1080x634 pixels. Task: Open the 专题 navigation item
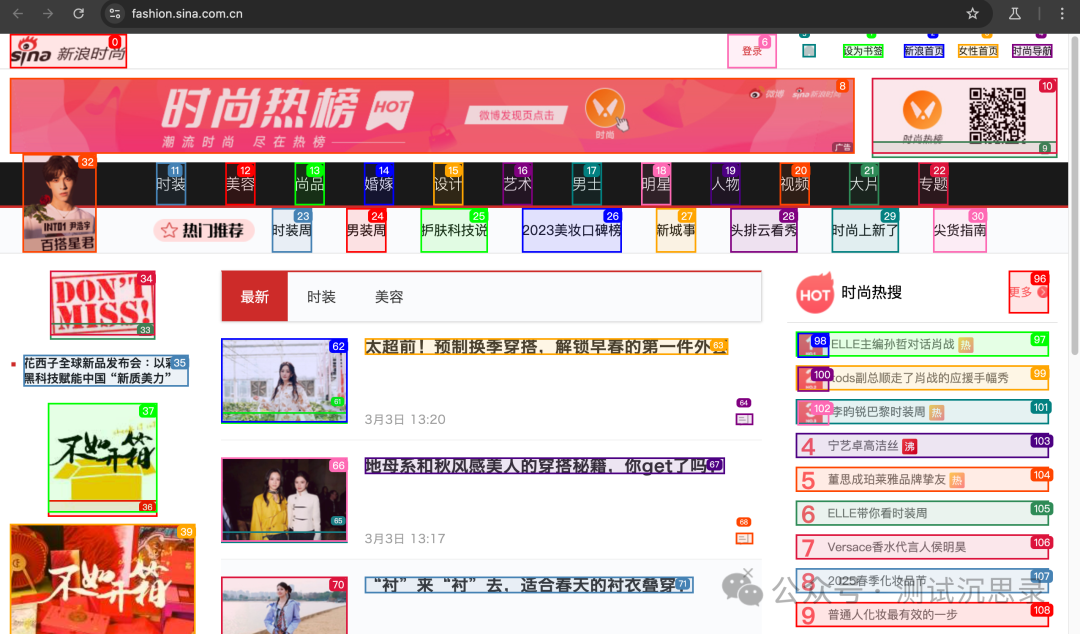click(933, 184)
